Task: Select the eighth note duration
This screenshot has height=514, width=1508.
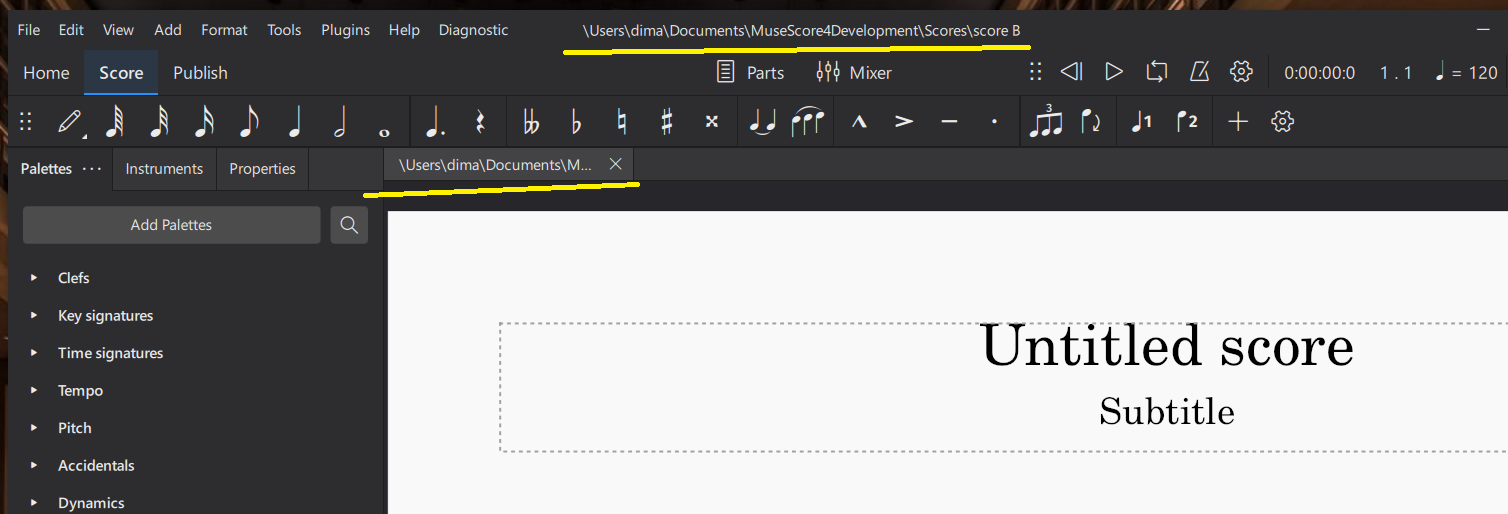Action: 249,122
